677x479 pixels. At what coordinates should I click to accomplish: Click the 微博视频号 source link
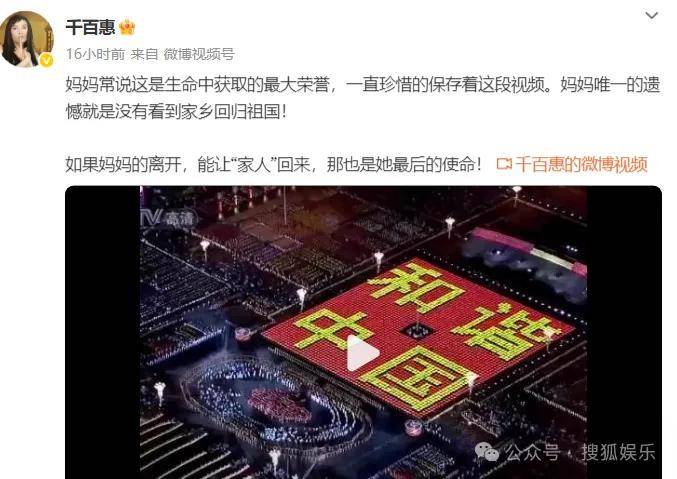tap(199, 54)
